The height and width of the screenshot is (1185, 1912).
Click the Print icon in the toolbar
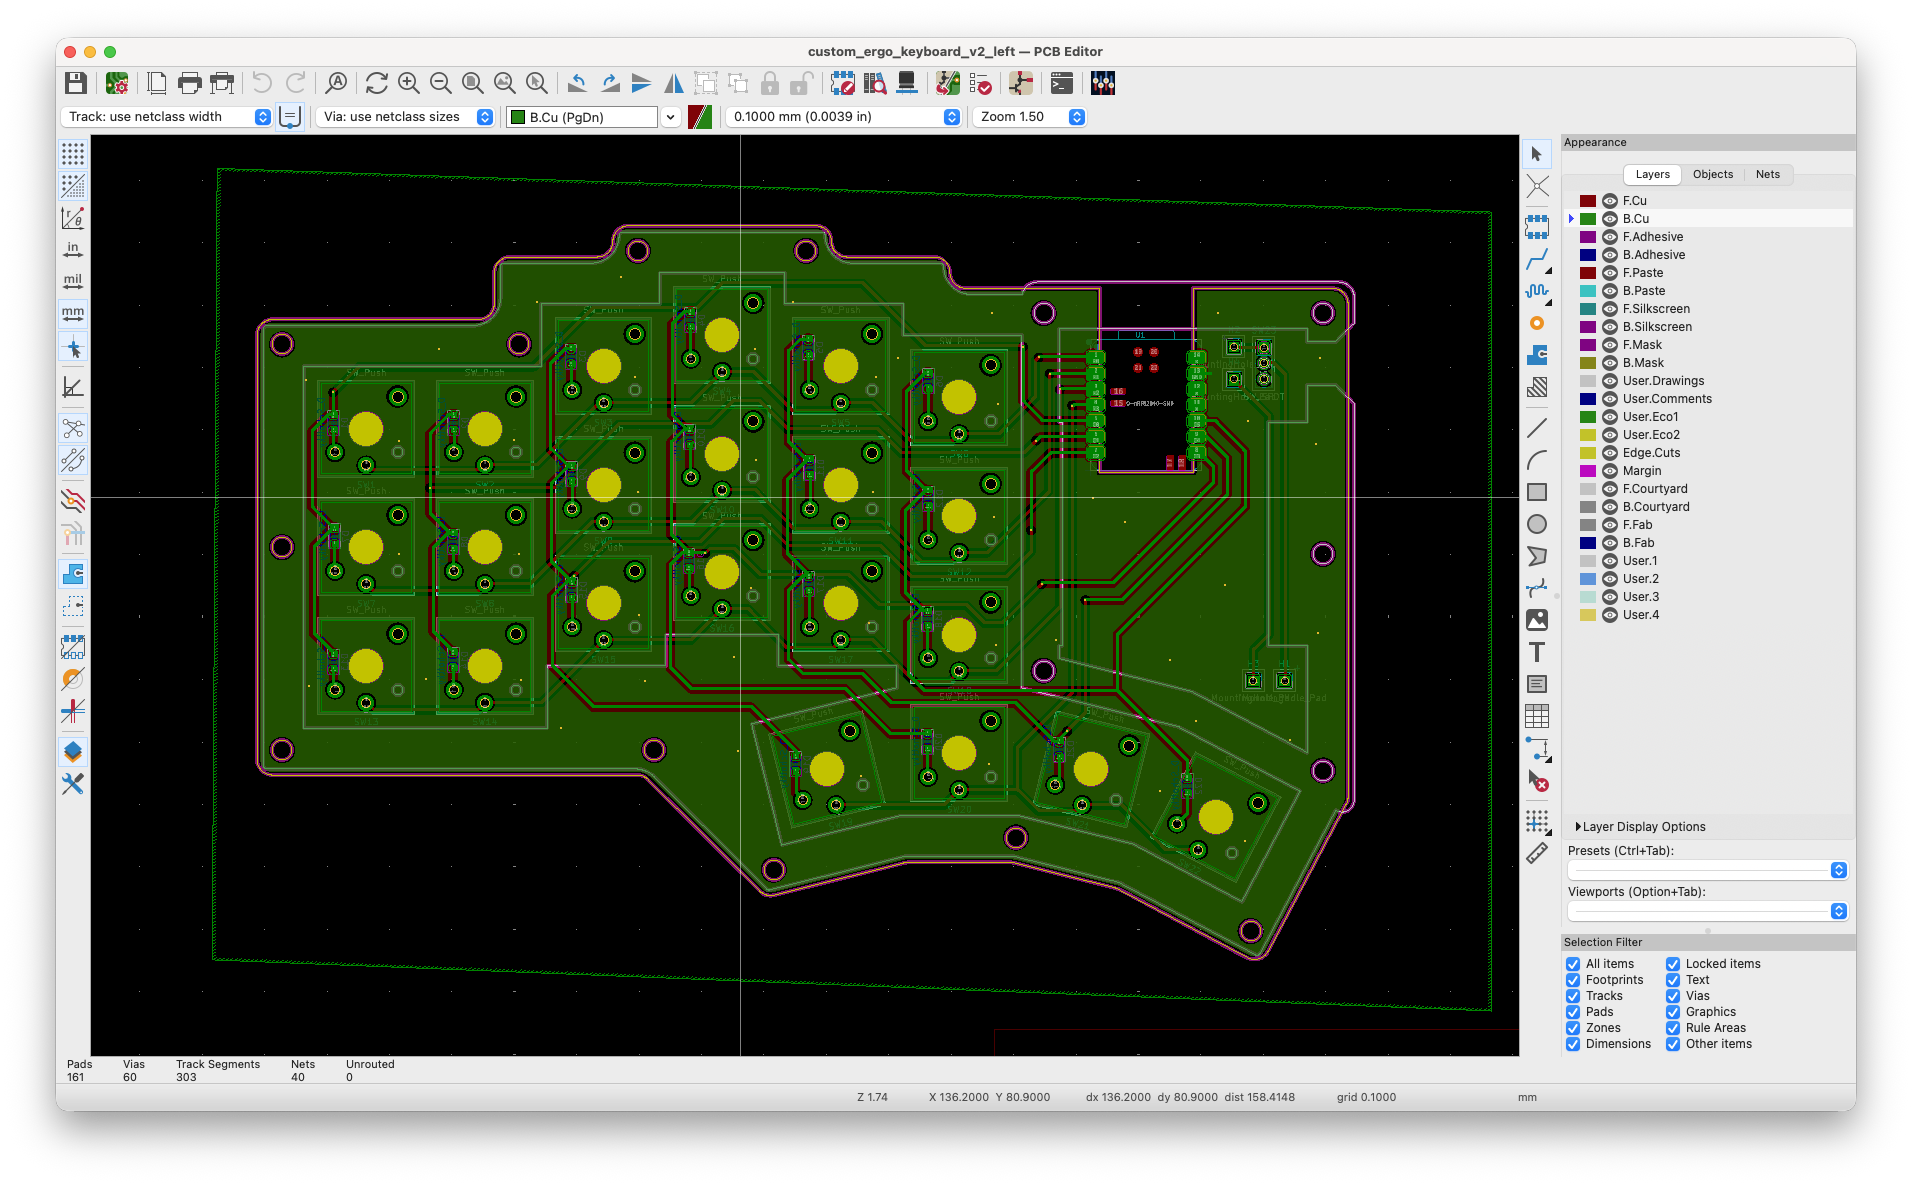tap(189, 84)
